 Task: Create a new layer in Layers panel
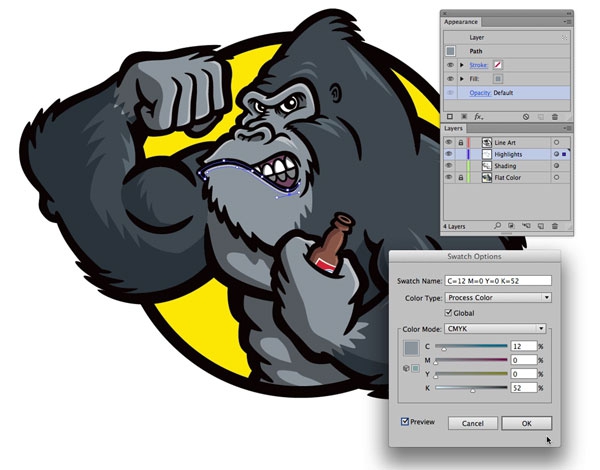point(539,227)
